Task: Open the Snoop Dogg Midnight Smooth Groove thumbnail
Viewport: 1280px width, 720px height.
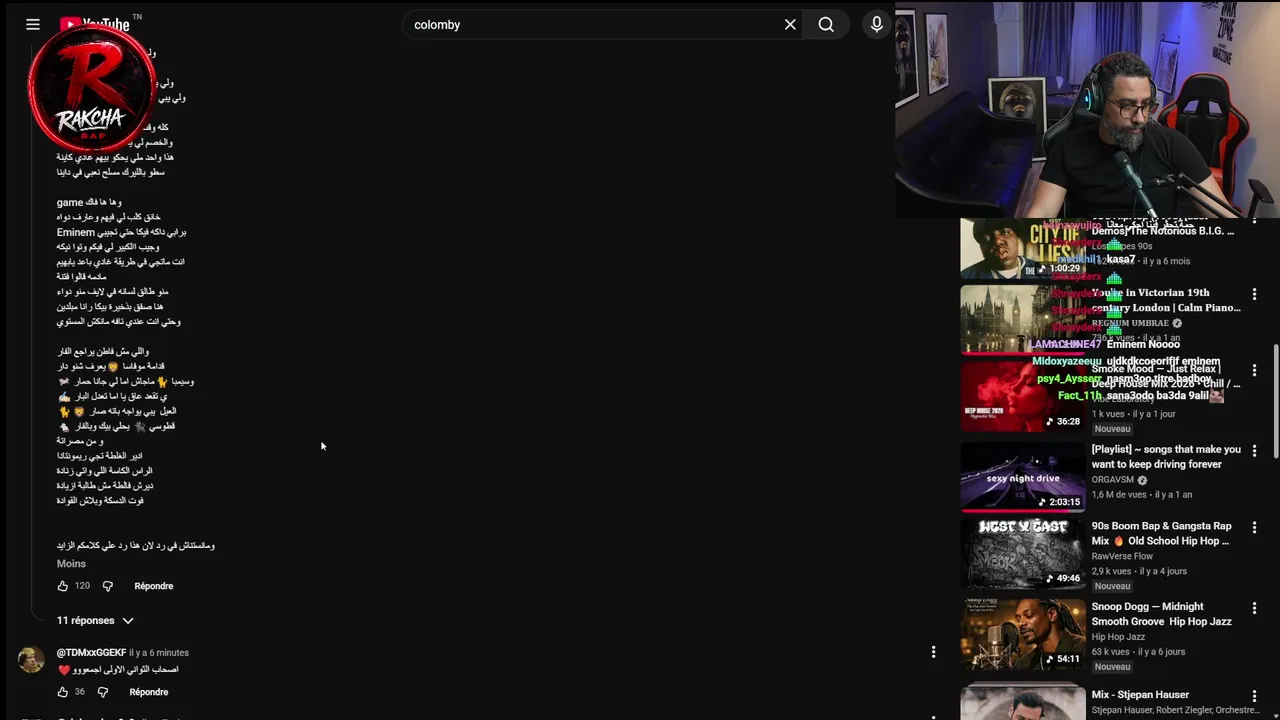Action: (x=1022, y=634)
